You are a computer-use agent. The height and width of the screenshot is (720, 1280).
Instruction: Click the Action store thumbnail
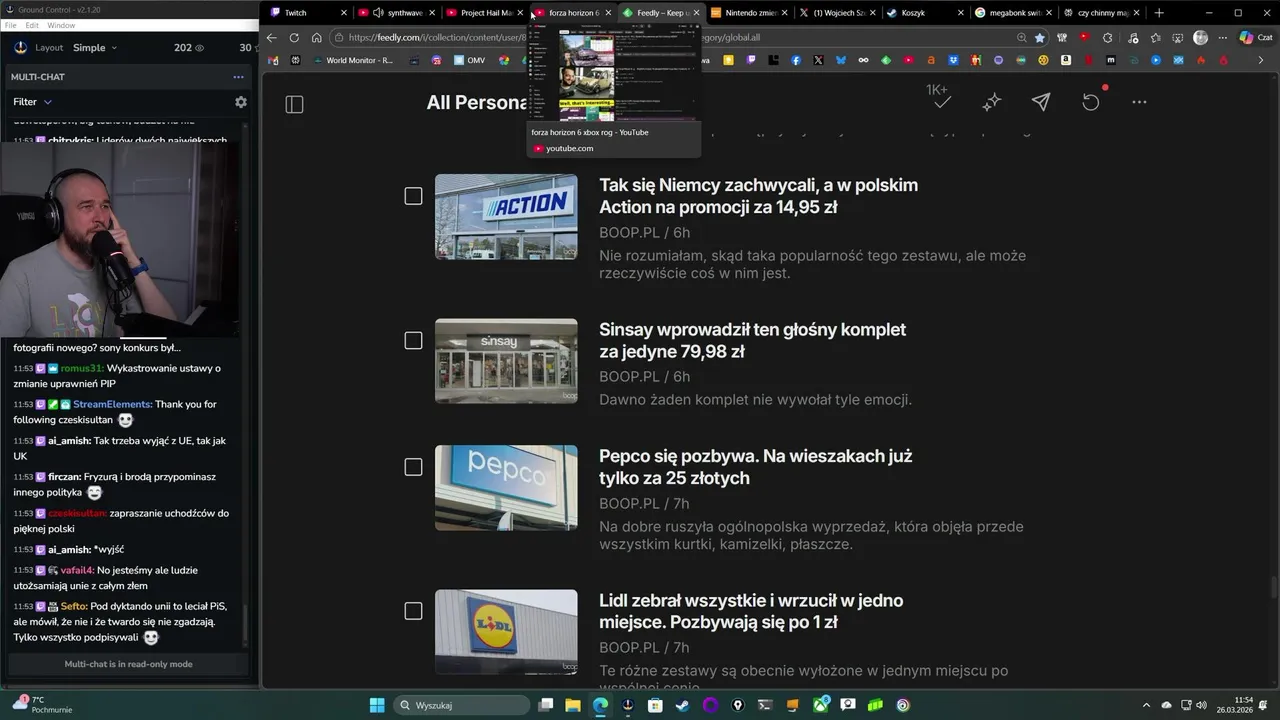[x=506, y=217]
